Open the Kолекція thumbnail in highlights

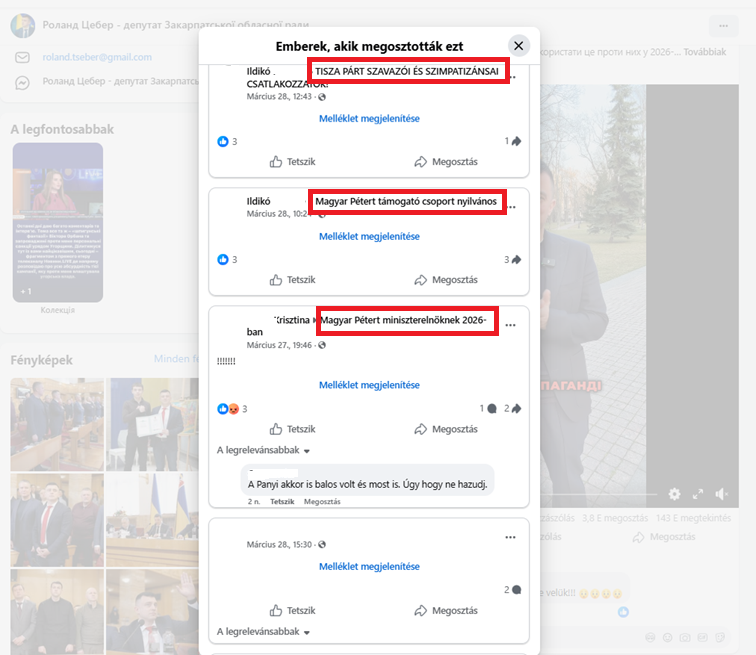click(x=57, y=222)
